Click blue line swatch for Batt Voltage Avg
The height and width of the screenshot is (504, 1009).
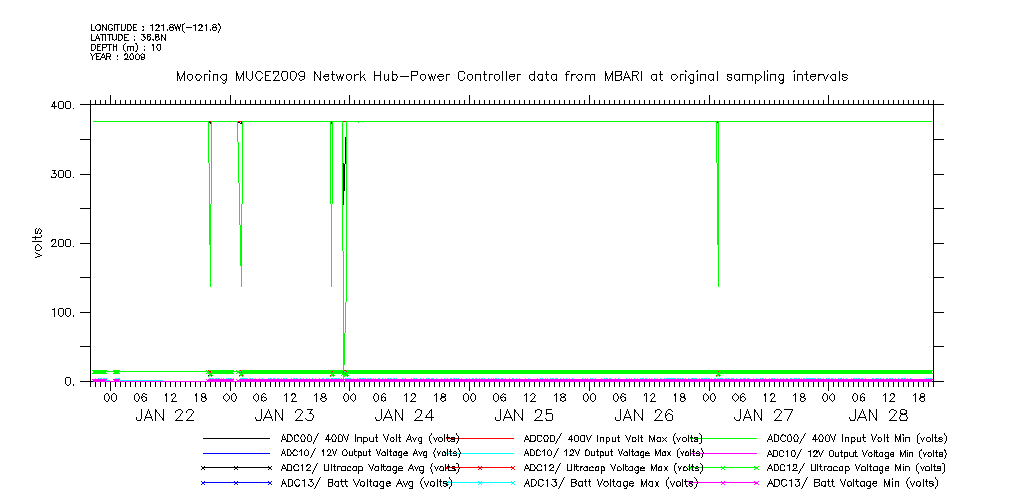coord(237,482)
